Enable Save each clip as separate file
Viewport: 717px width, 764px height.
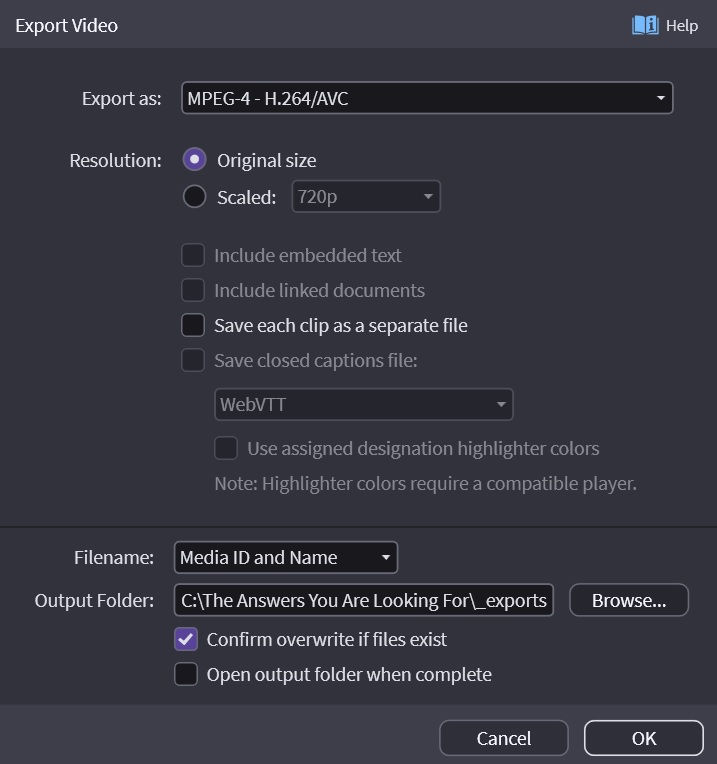[193, 325]
